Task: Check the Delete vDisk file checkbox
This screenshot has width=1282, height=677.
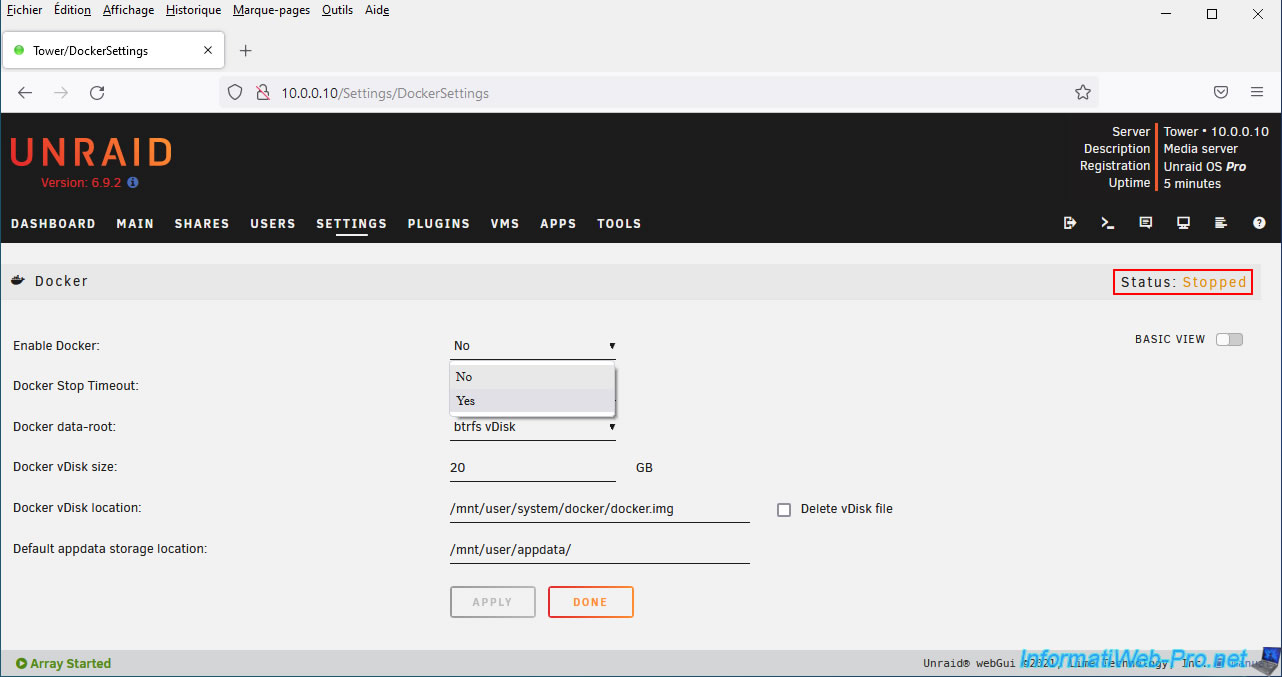Action: point(784,509)
